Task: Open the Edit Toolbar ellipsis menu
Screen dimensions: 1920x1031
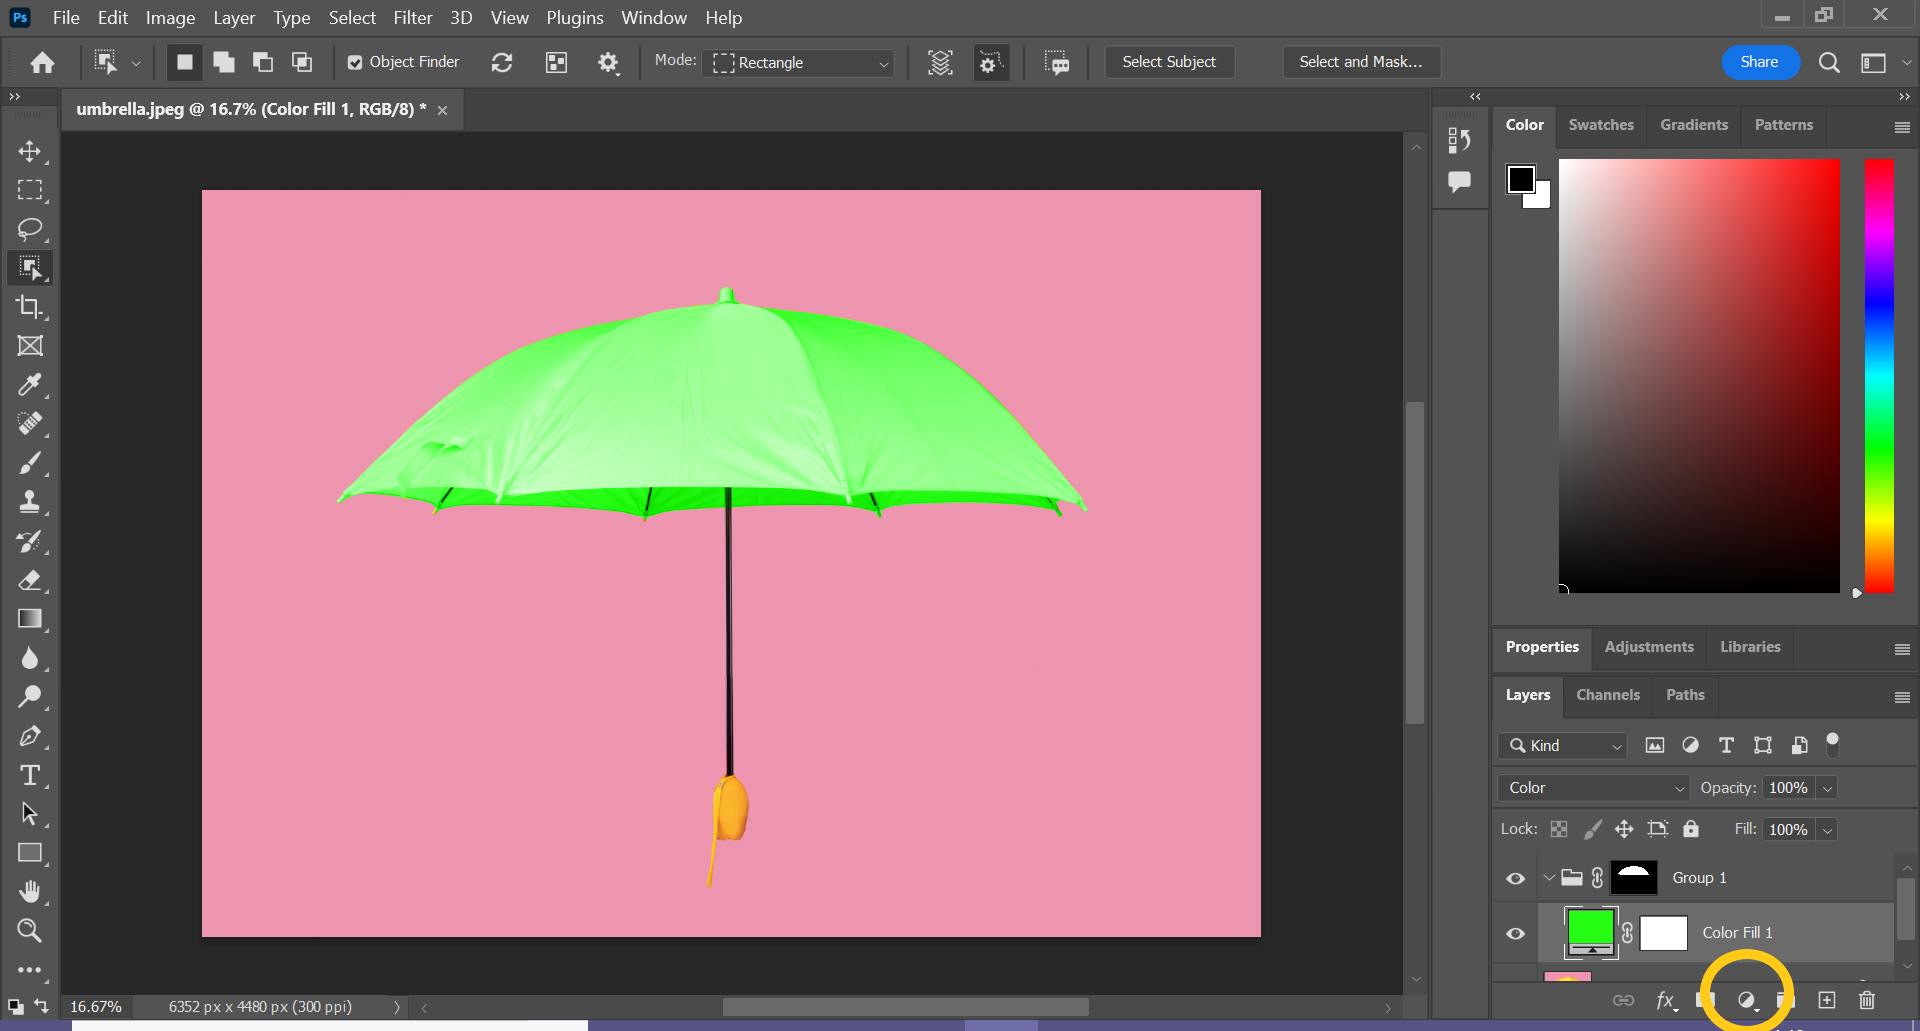Action: coord(30,970)
